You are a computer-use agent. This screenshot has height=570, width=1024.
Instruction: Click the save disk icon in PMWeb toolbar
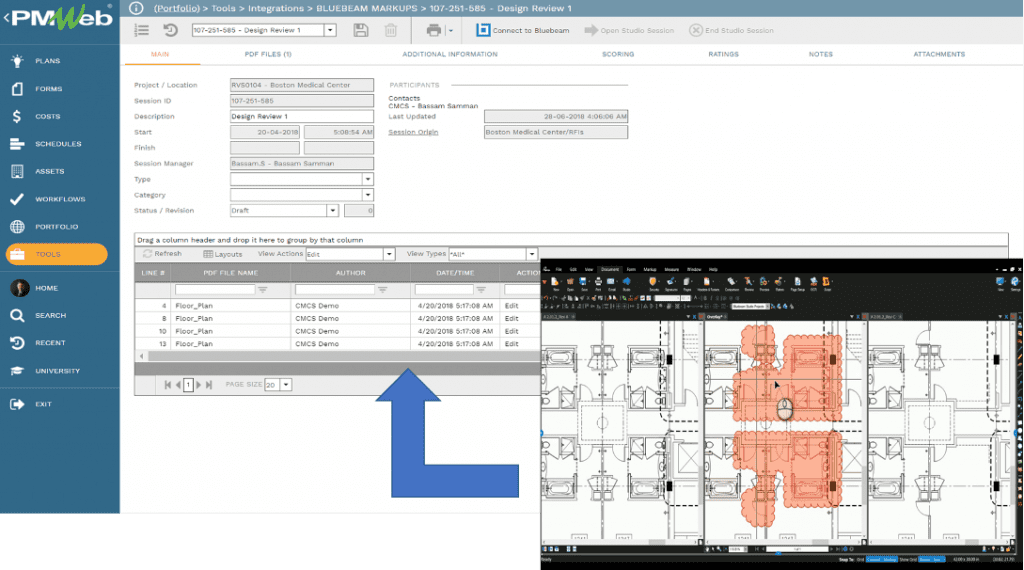coord(360,30)
